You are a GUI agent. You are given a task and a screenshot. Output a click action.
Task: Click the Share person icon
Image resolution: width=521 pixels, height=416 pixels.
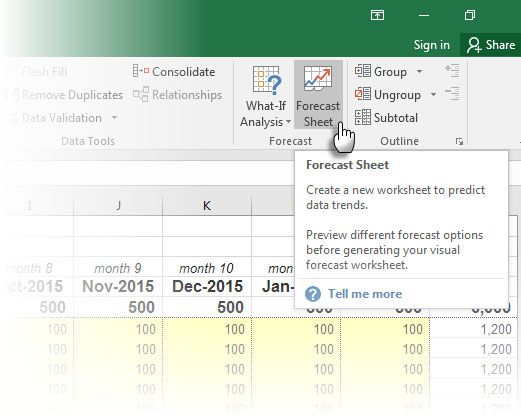pyautogui.click(x=474, y=45)
